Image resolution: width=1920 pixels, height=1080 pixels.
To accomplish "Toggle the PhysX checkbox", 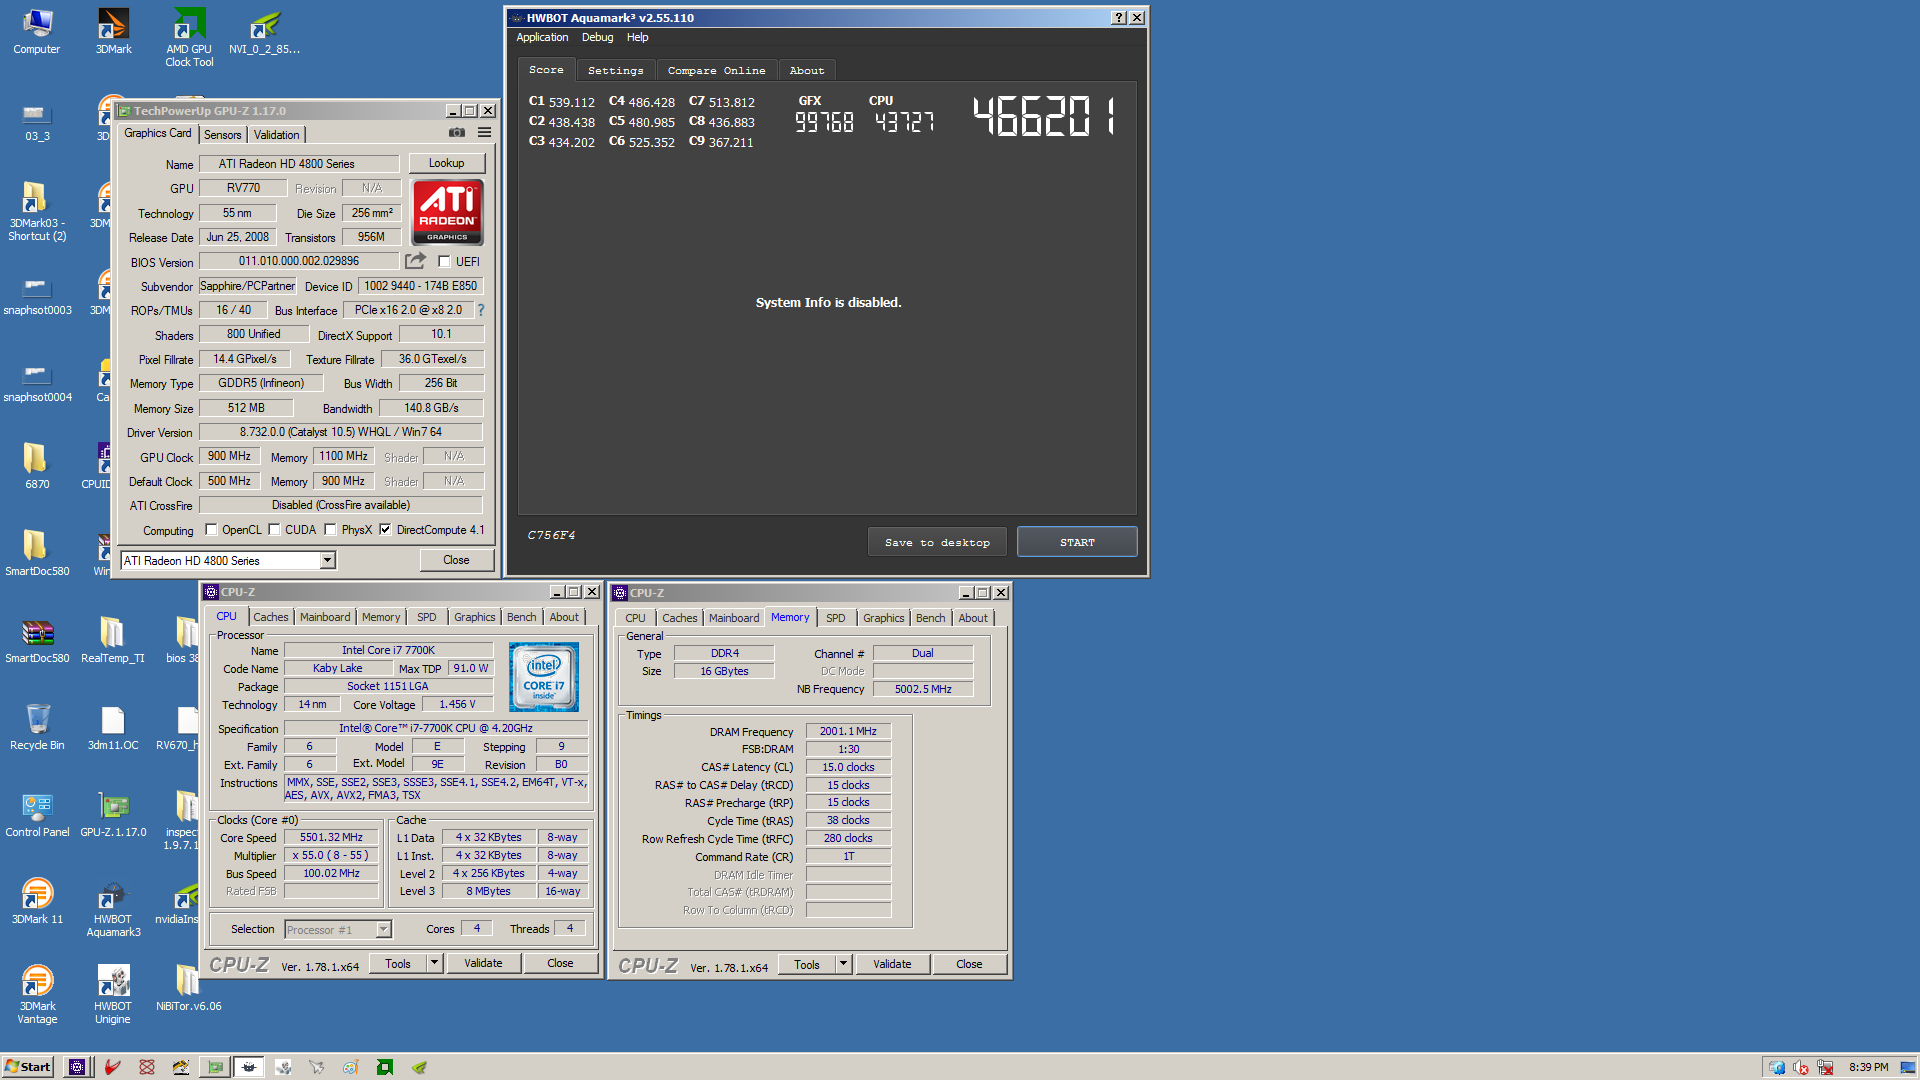I will (x=330, y=530).
